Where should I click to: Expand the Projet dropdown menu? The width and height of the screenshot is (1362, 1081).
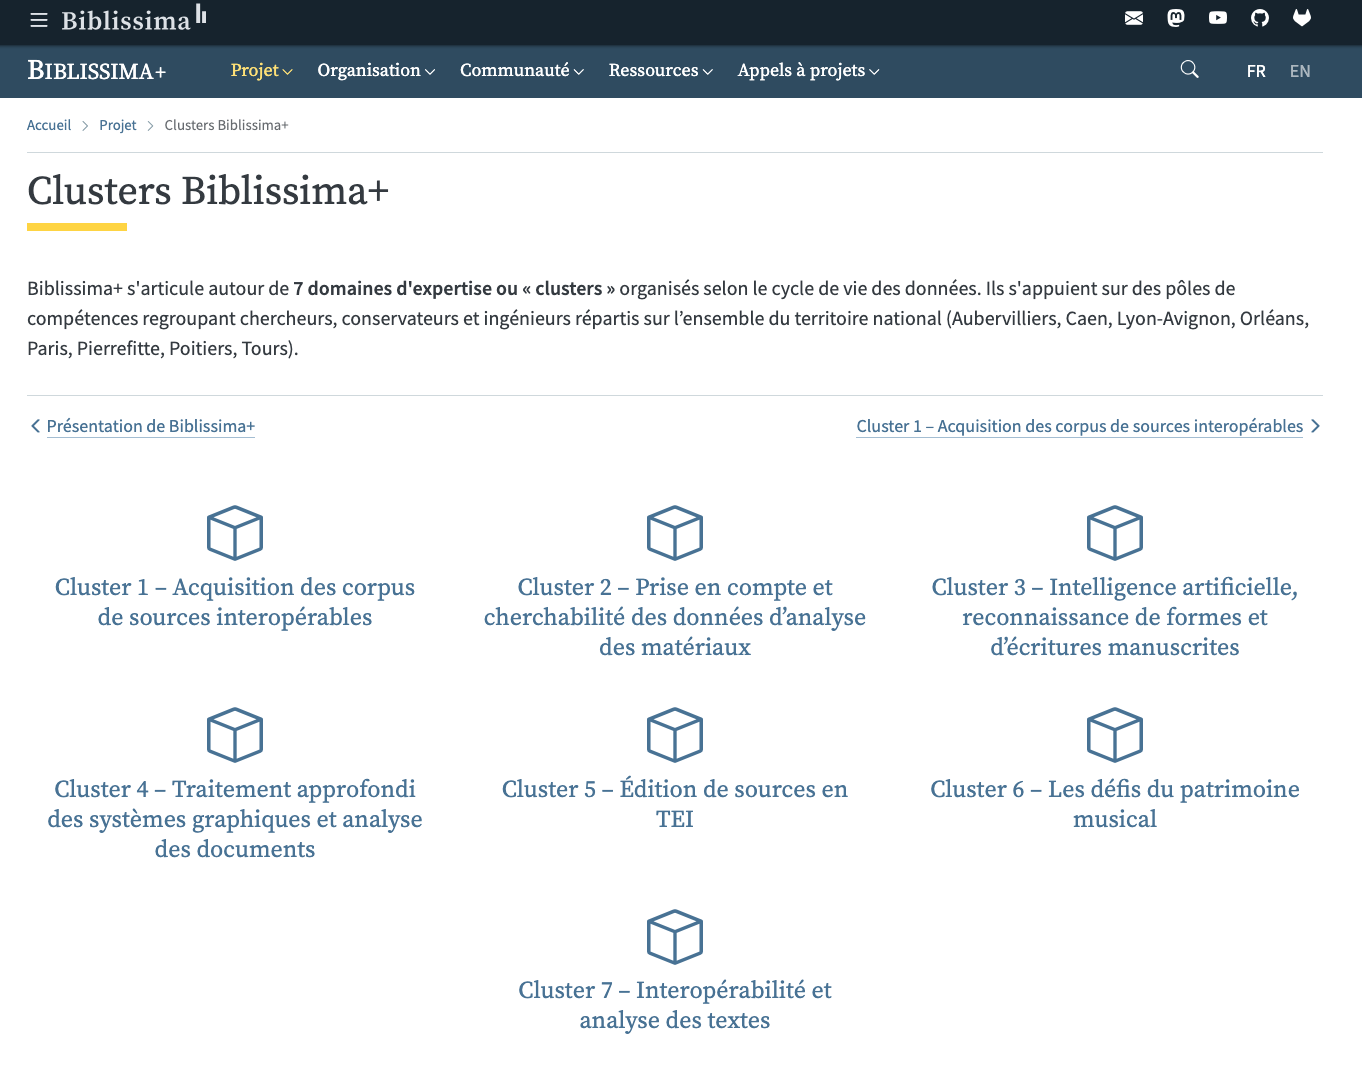(261, 71)
